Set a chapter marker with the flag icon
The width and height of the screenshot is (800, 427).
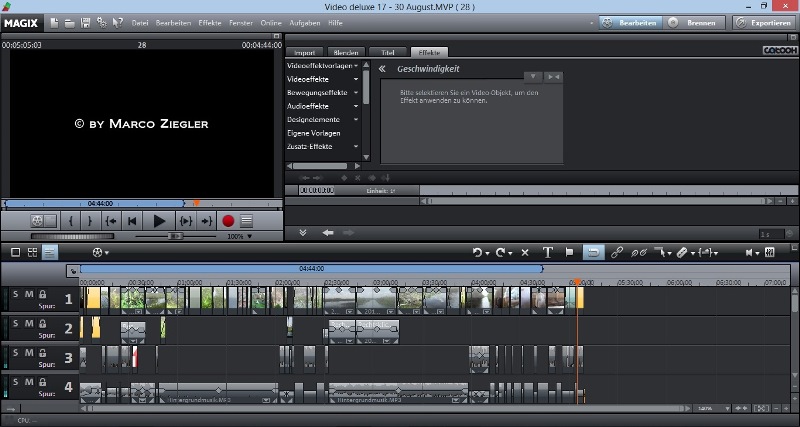click(569, 252)
